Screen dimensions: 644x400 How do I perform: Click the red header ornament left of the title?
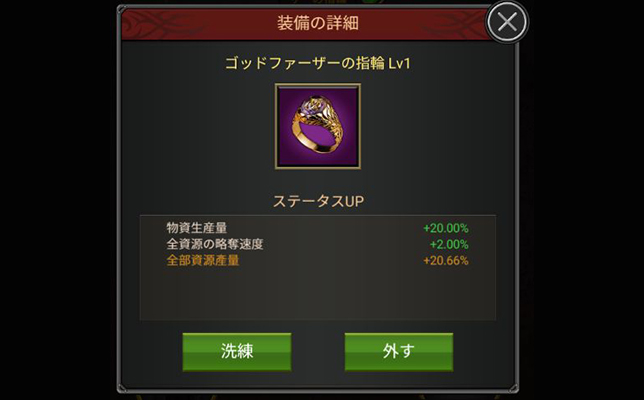(x=164, y=23)
